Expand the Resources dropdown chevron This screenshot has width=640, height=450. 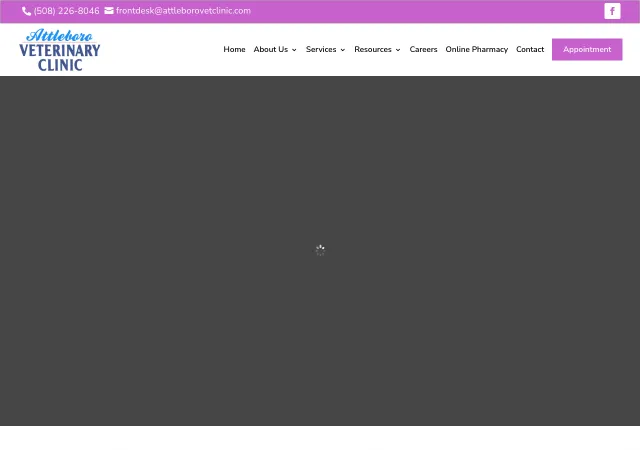398,50
